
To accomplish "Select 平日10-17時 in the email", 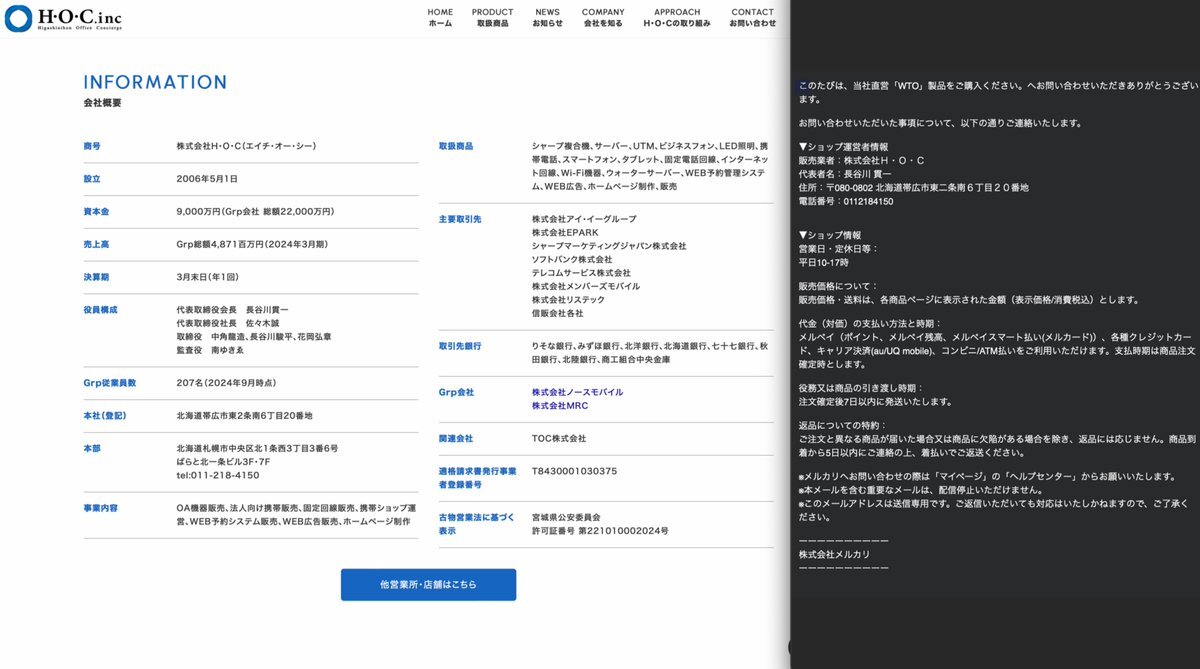I will [x=824, y=262].
